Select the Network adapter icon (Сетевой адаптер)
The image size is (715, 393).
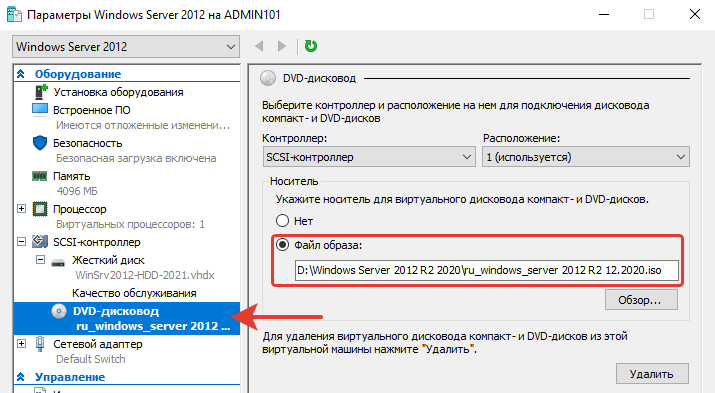point(40,344)
